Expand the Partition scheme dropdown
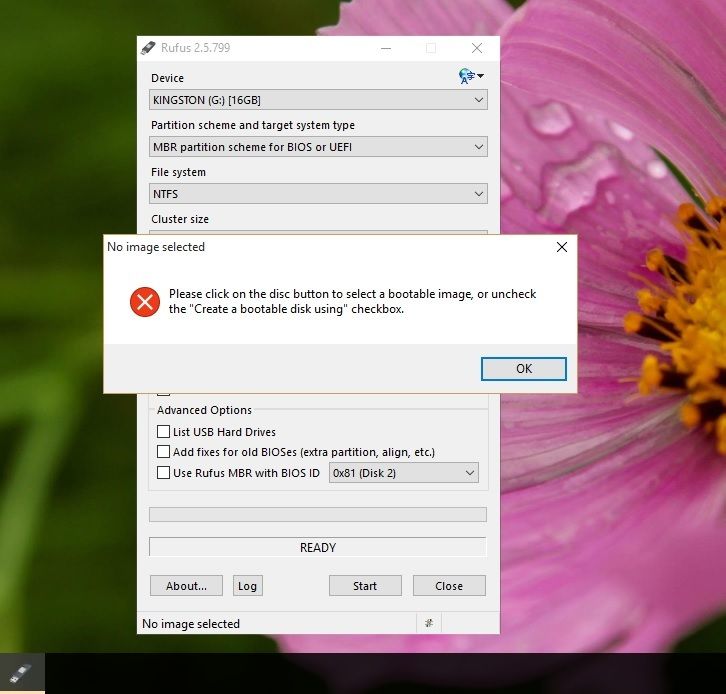This screenshot has height=694, width=726. [318, 147]
